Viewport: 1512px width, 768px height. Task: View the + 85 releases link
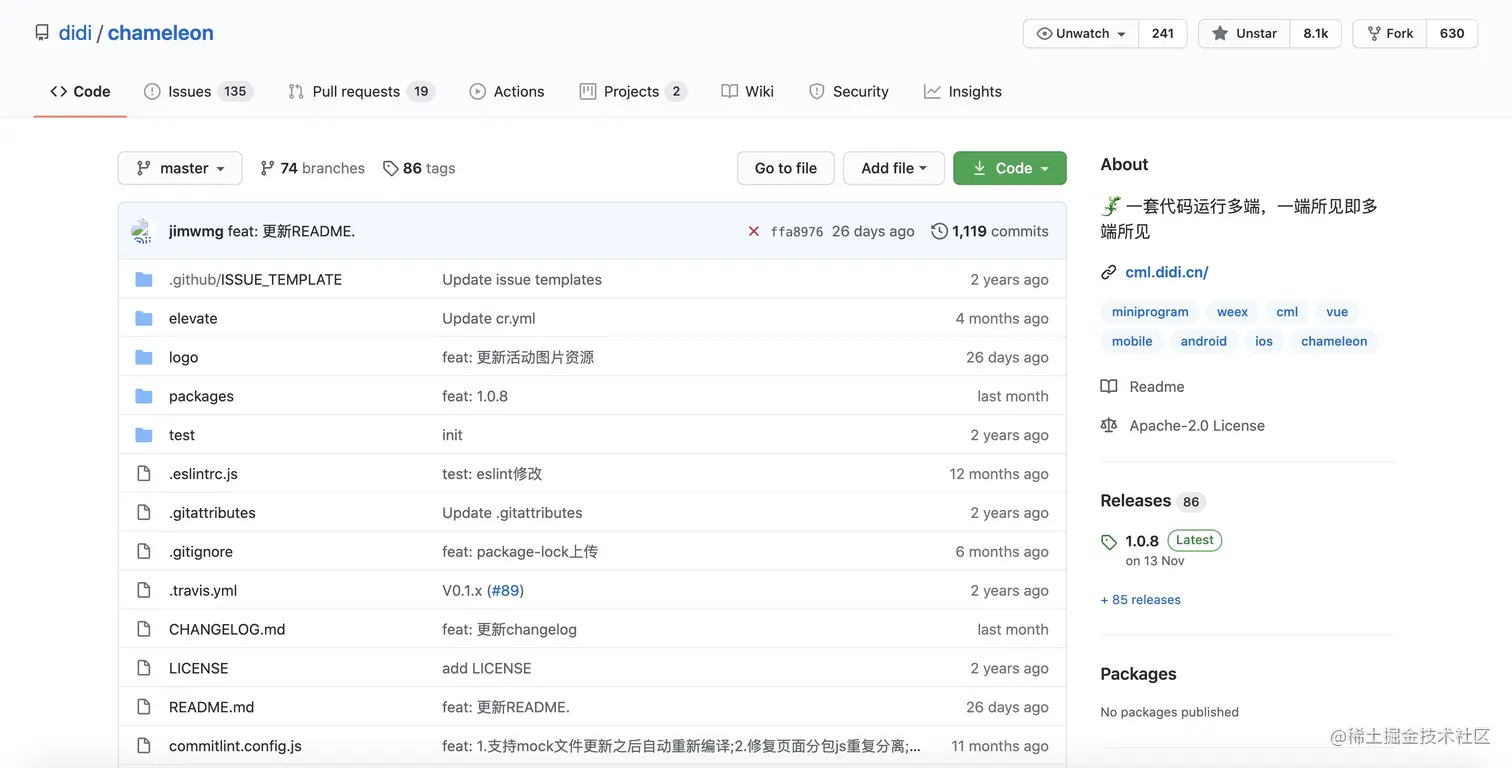pyautogui.click(x=1140, y=600)
